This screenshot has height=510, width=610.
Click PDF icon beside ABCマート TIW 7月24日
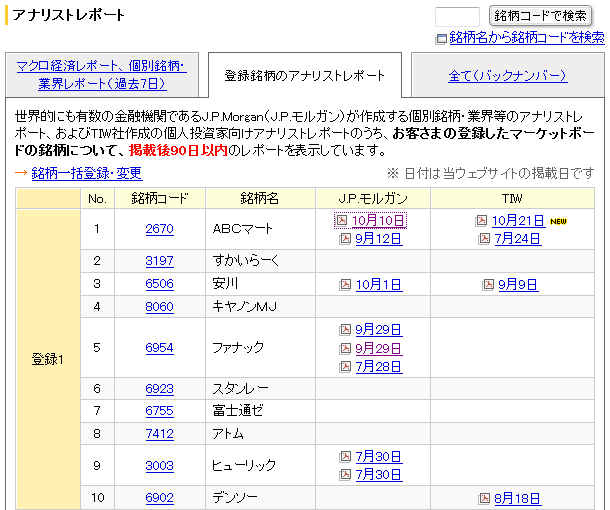pyautogui.click(x=484, y=238)
